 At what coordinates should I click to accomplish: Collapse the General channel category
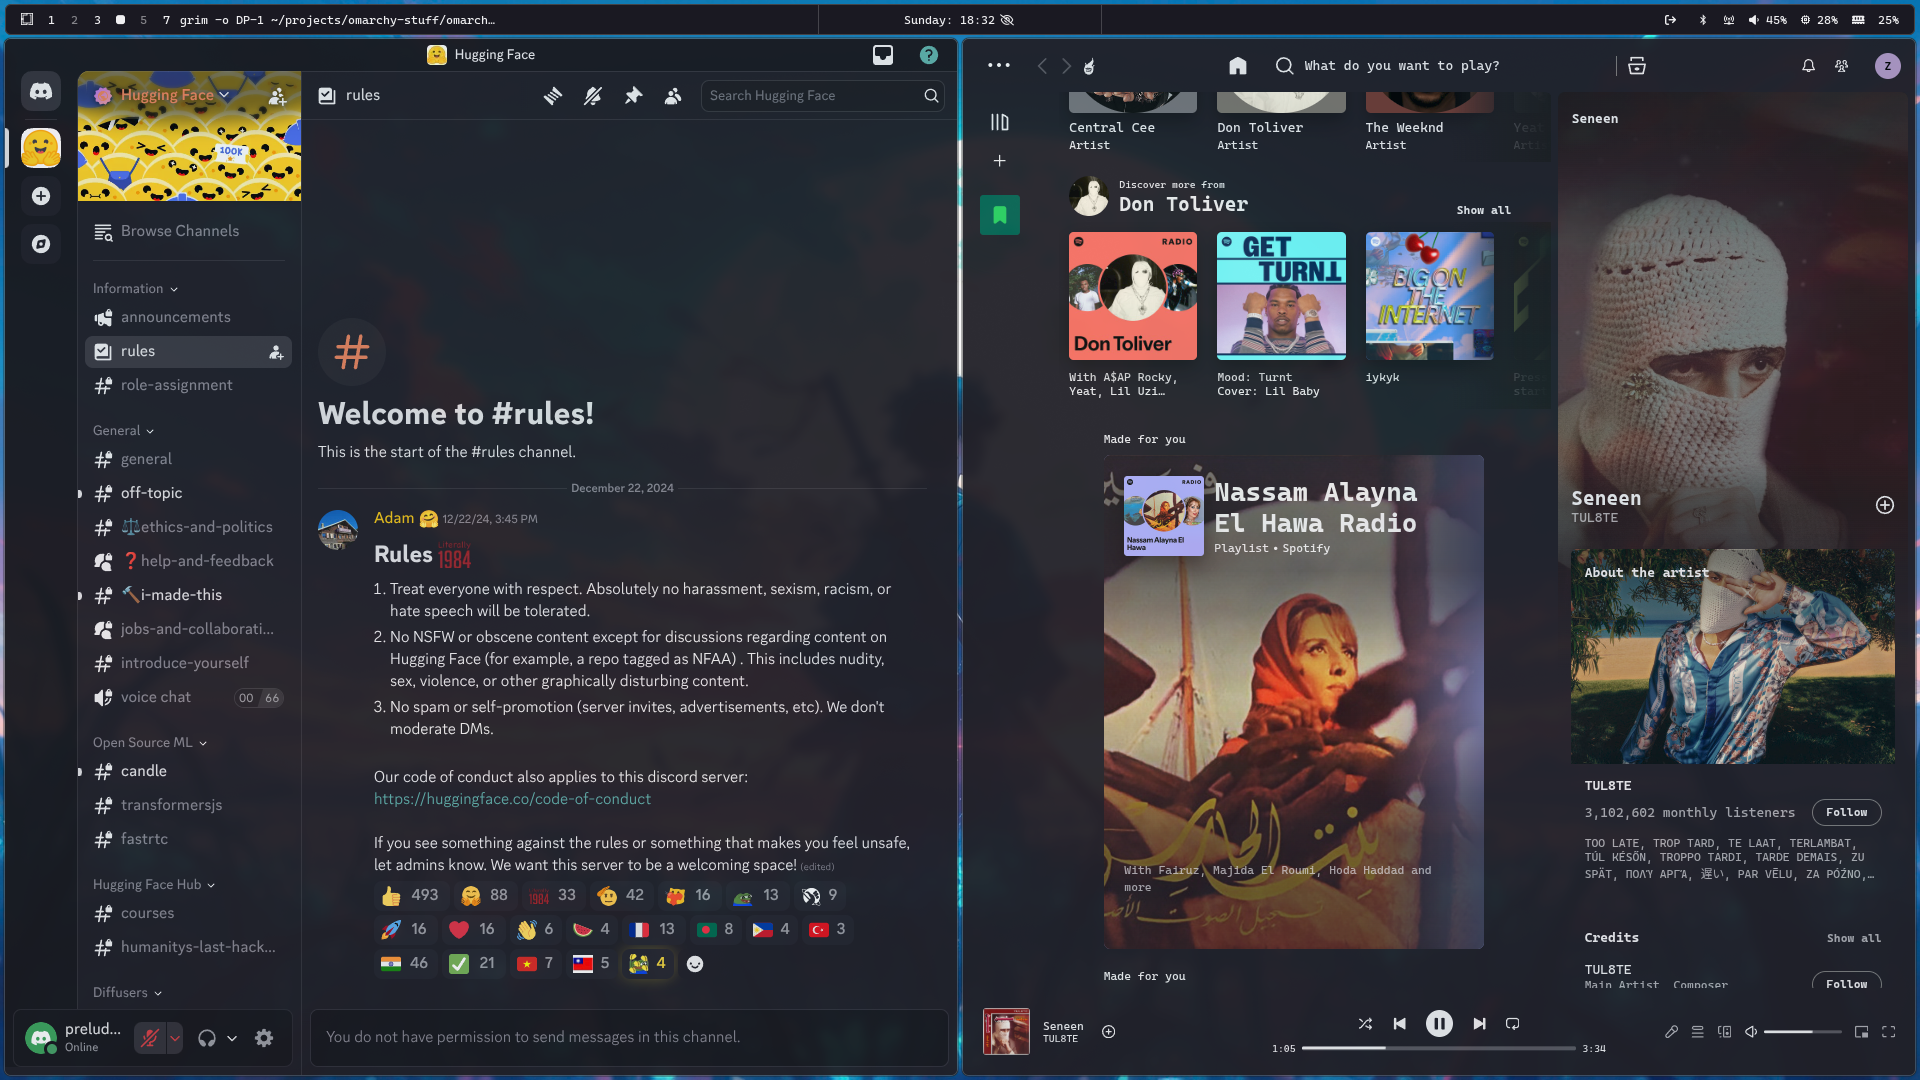click(x=124, y=431)
